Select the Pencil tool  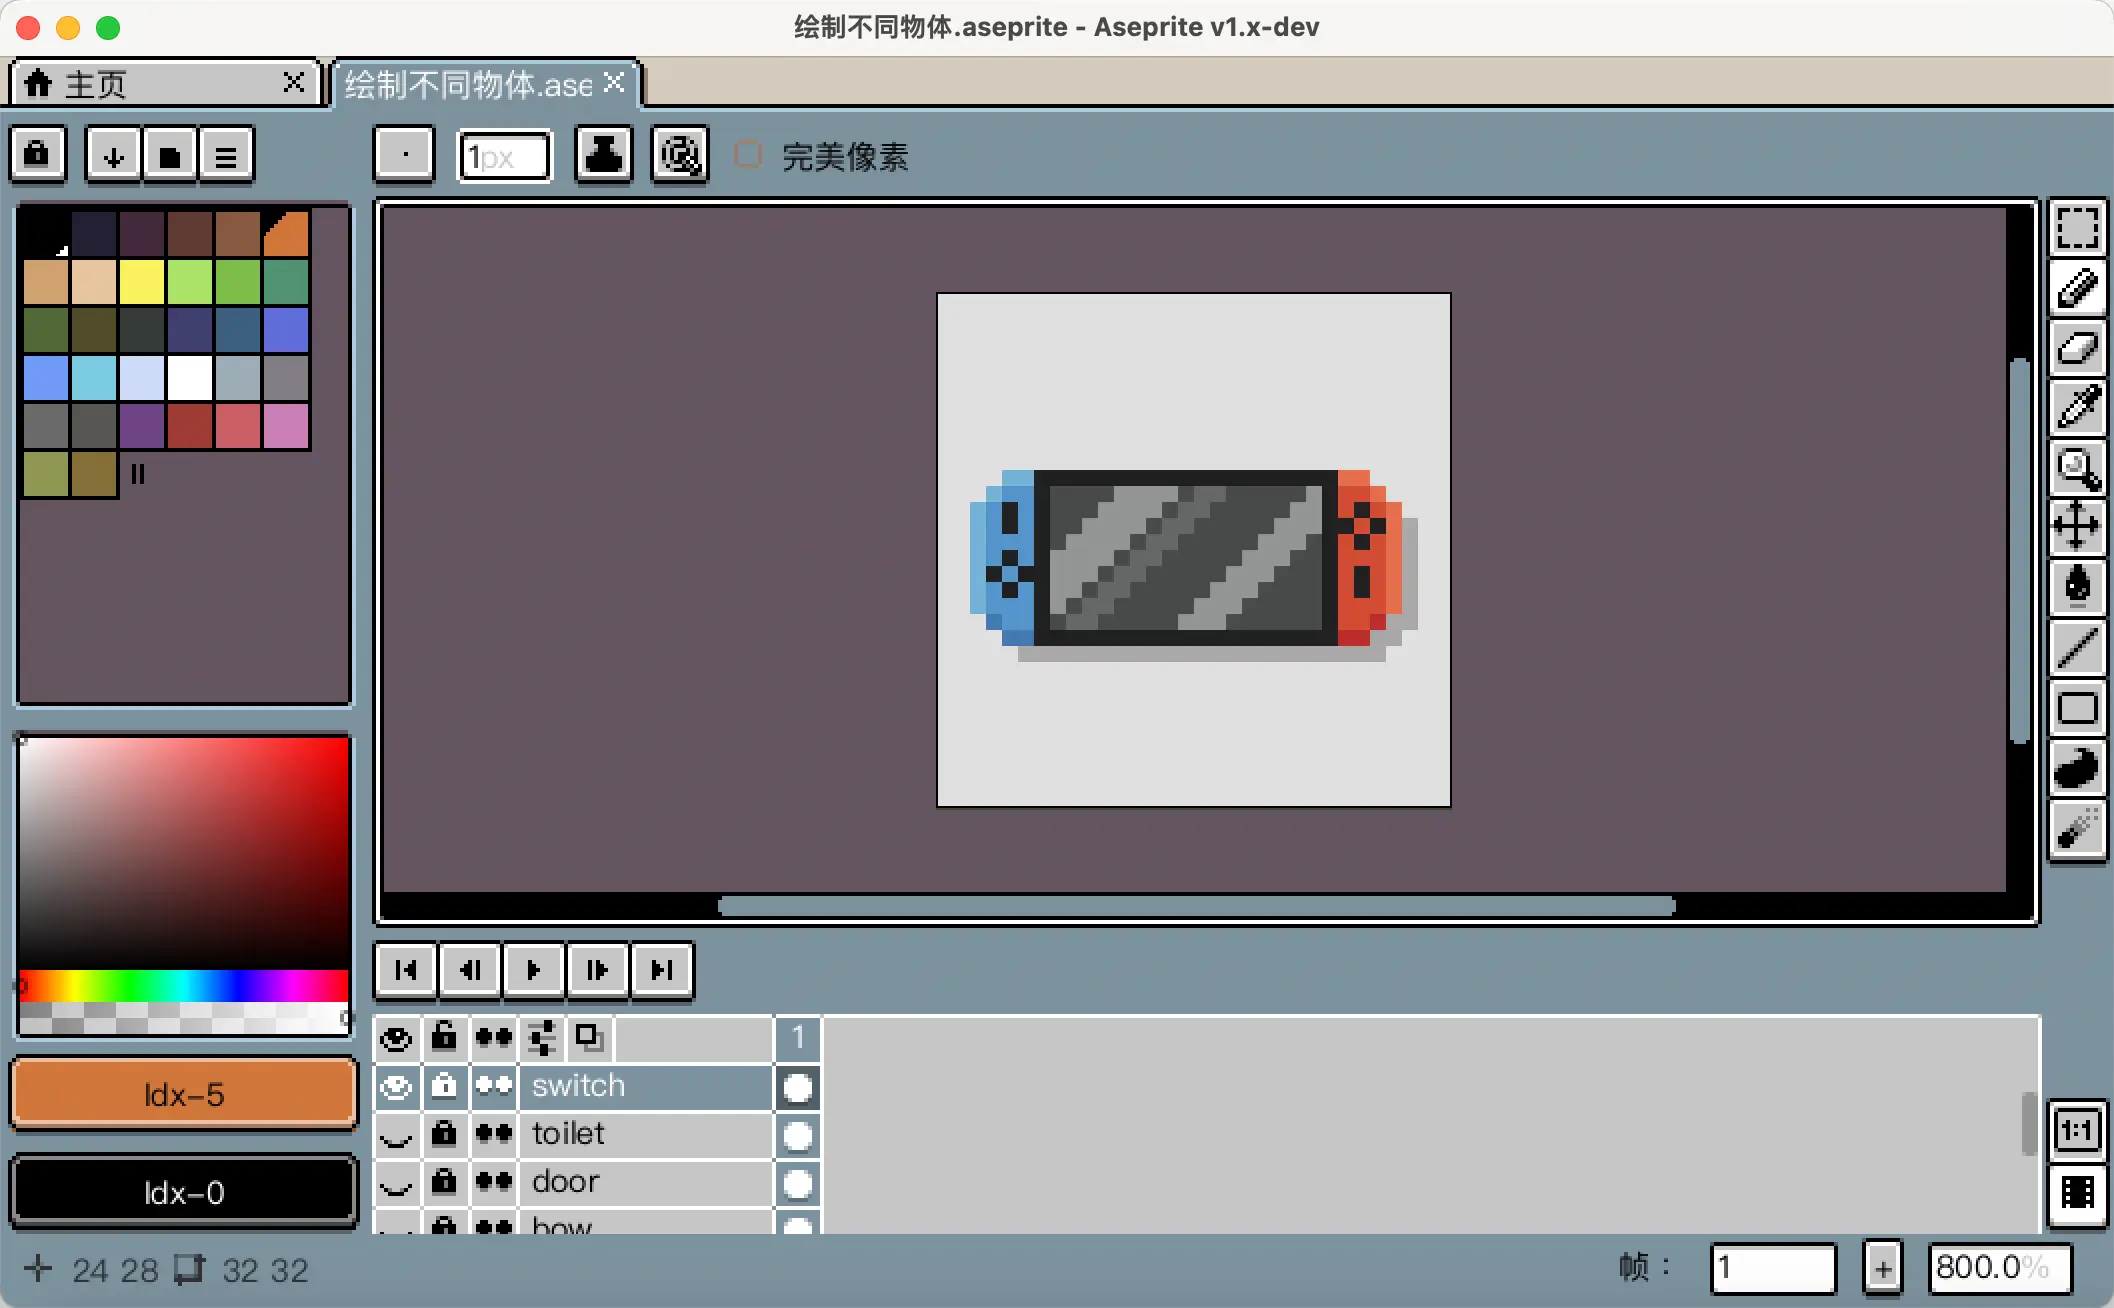2077,290
